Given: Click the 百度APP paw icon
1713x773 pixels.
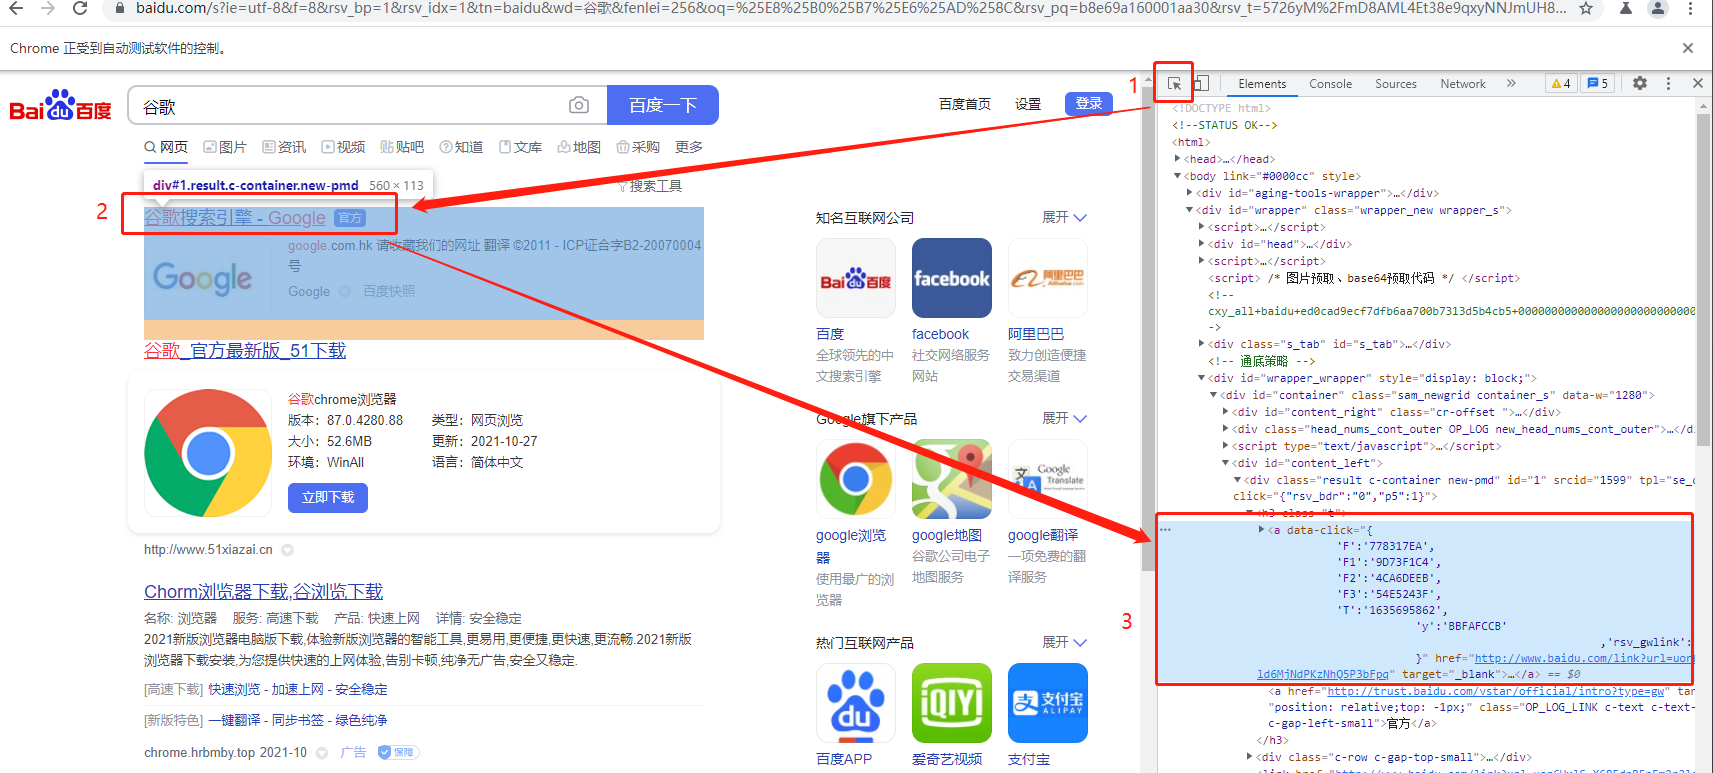Looking at the screenshot, I should click(x=856, y=703).
